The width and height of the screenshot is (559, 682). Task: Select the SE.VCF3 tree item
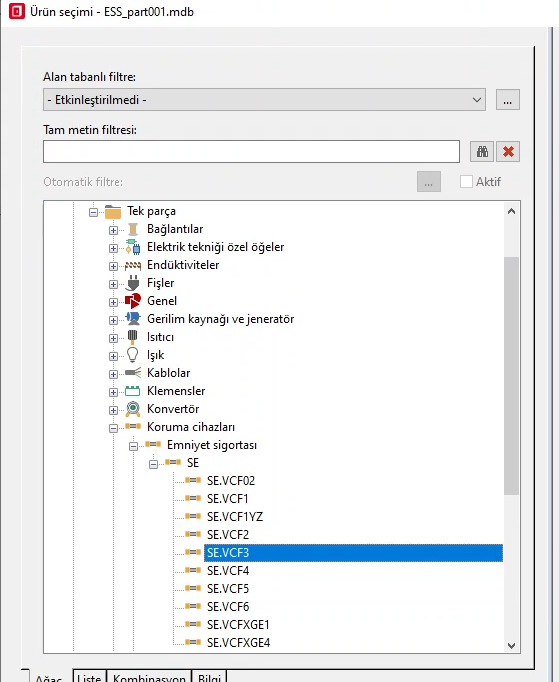(x=353, y=552)
